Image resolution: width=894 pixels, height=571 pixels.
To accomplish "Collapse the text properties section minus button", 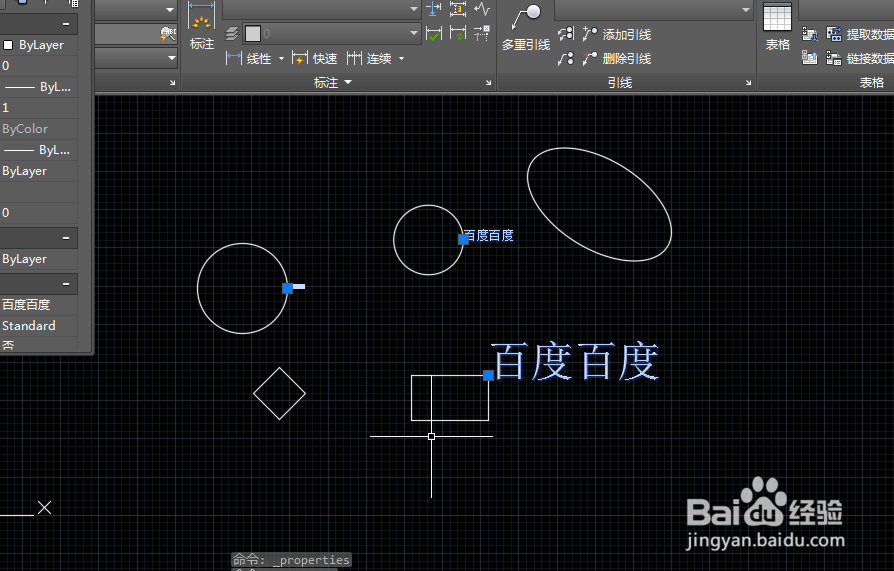I will [66, 284].
